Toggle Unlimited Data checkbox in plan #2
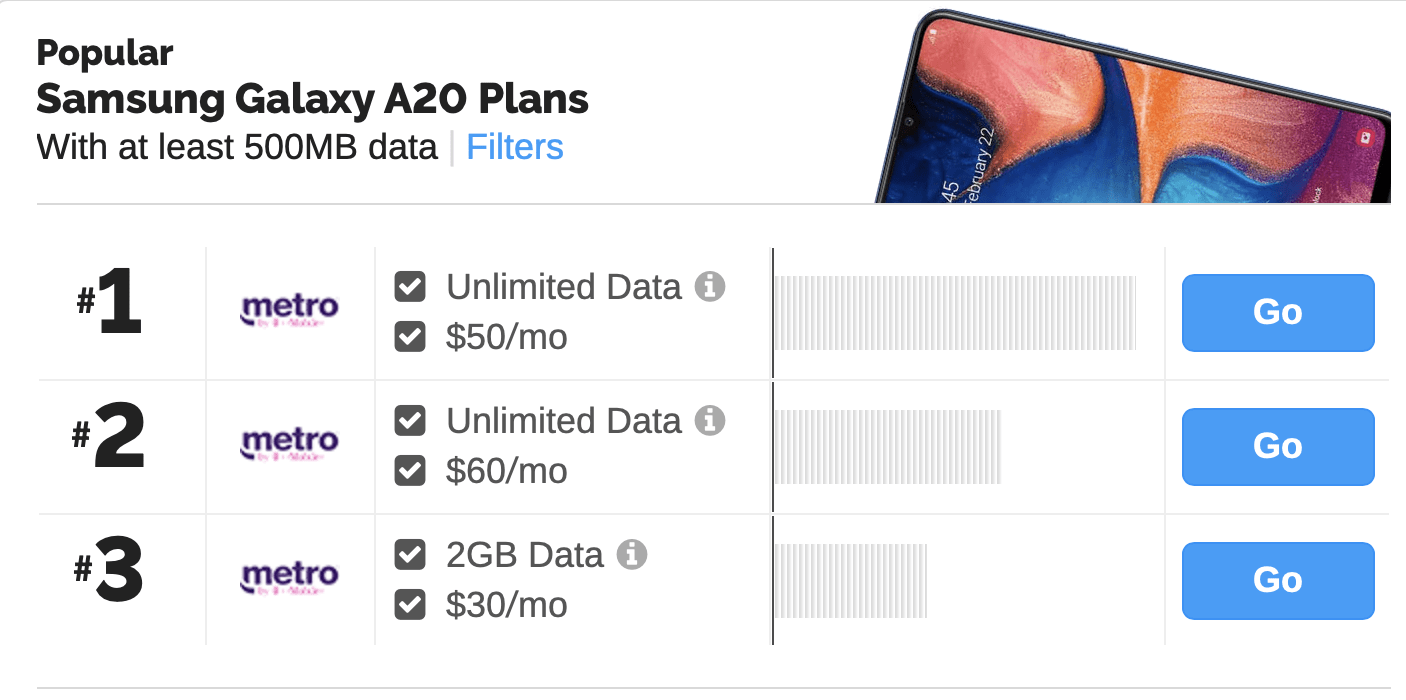This screenshot has height=700, width=1406. coord(410,421)
